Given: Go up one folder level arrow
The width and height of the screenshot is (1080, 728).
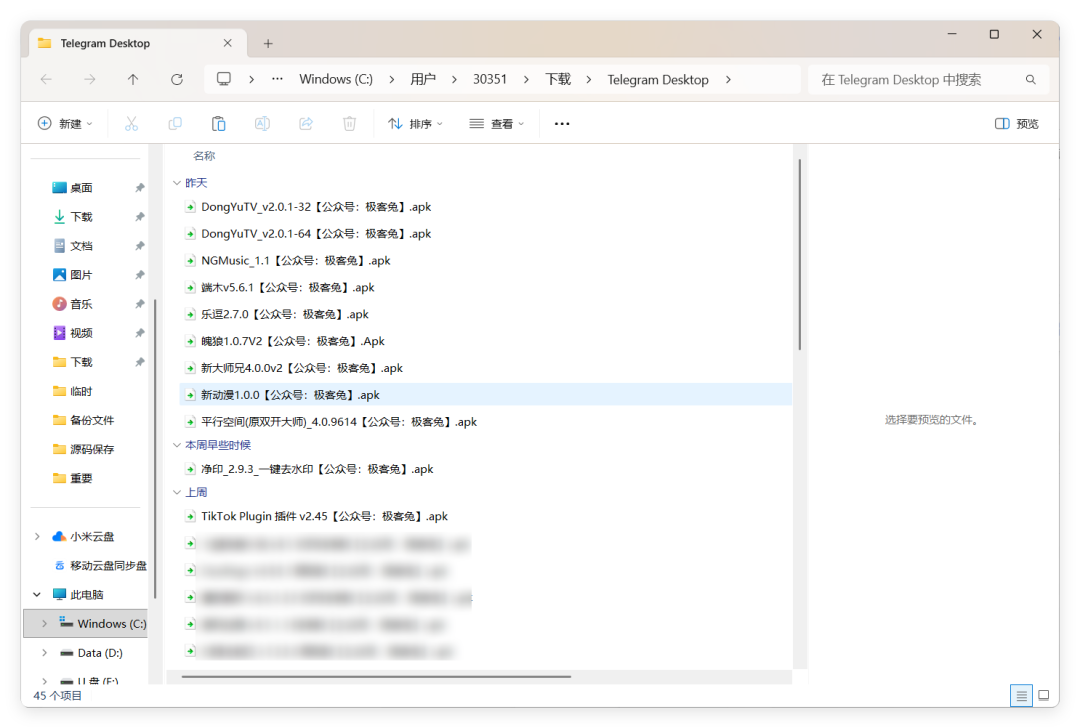Looking at the screenshot, I should point(133,80).
